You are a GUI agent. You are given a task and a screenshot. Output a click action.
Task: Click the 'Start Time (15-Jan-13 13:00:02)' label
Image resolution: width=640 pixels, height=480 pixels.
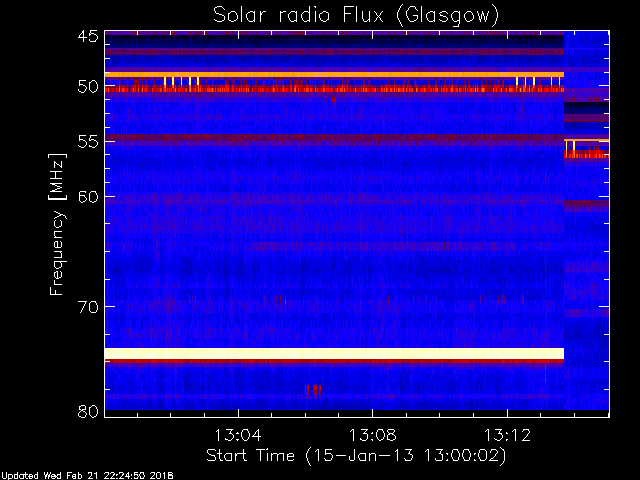point(356,456)
